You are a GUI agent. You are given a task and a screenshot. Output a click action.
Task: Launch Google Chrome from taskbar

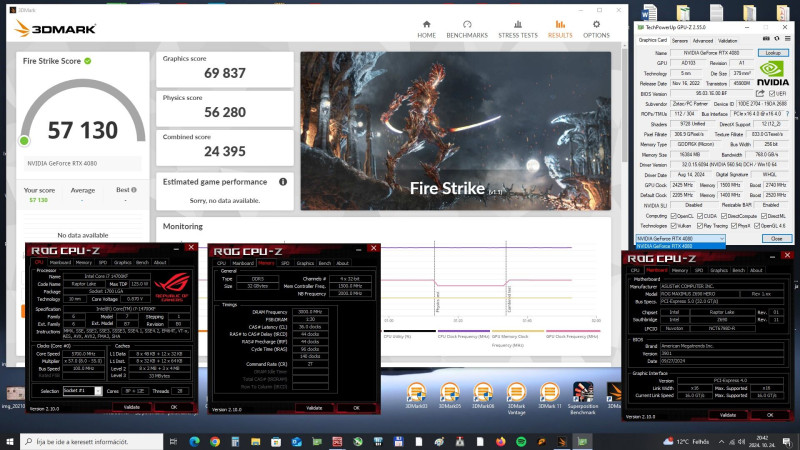(215, 441)
